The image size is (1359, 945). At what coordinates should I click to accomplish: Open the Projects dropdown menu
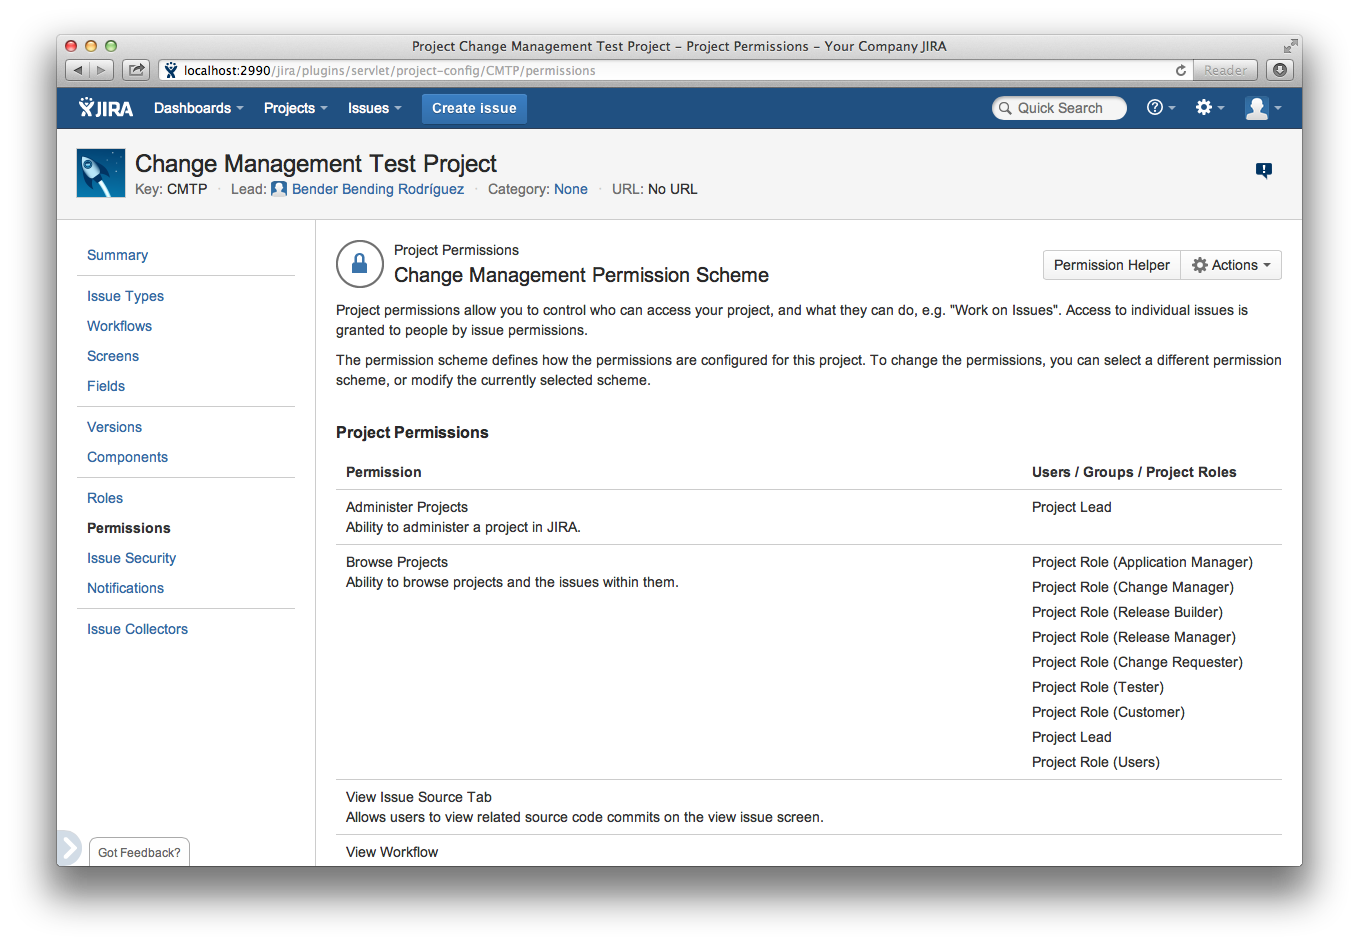tap(295, 108)
